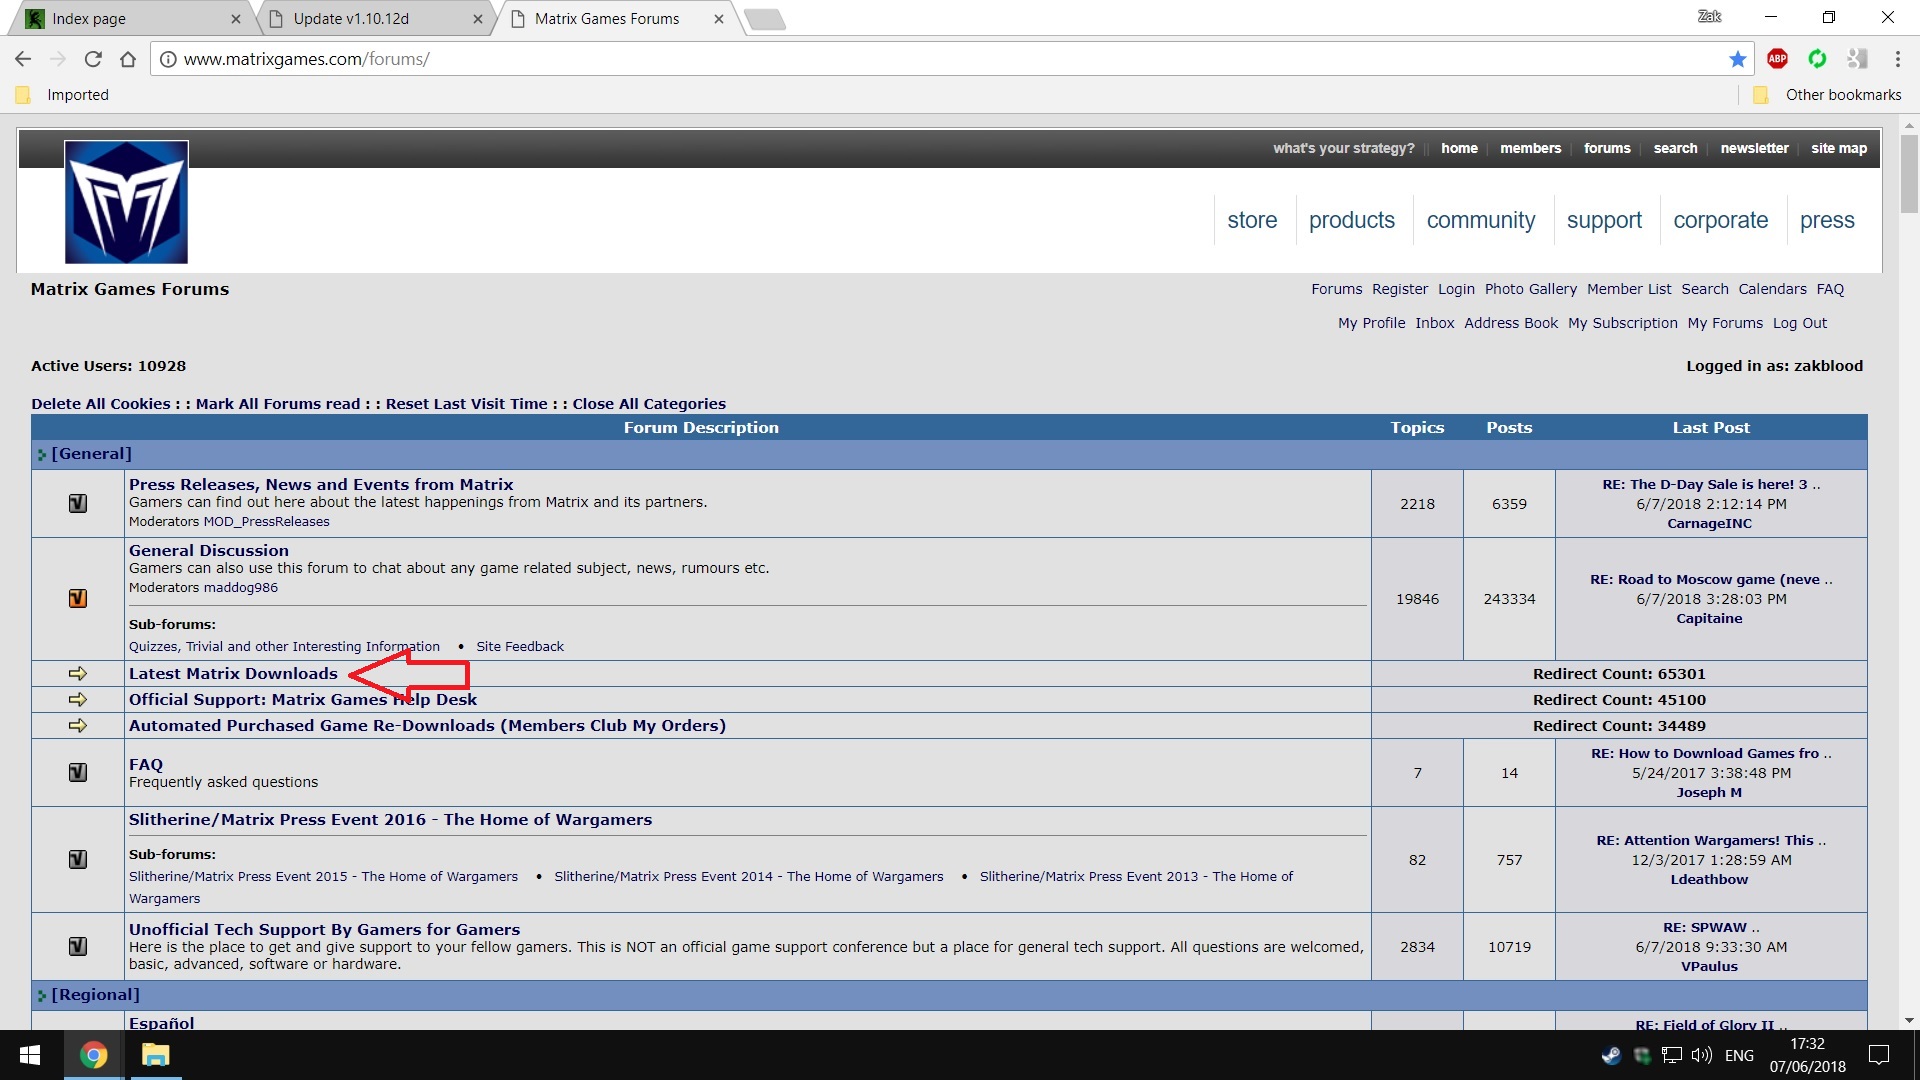Open the Address Book link
1920x1080 pixels.
click(1511, 323)
